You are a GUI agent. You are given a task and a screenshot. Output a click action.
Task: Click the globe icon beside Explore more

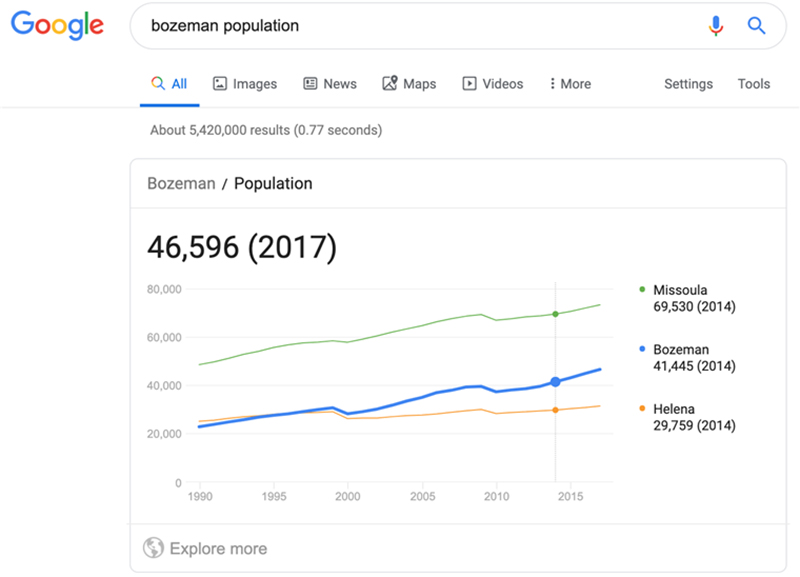coord(153,548)
